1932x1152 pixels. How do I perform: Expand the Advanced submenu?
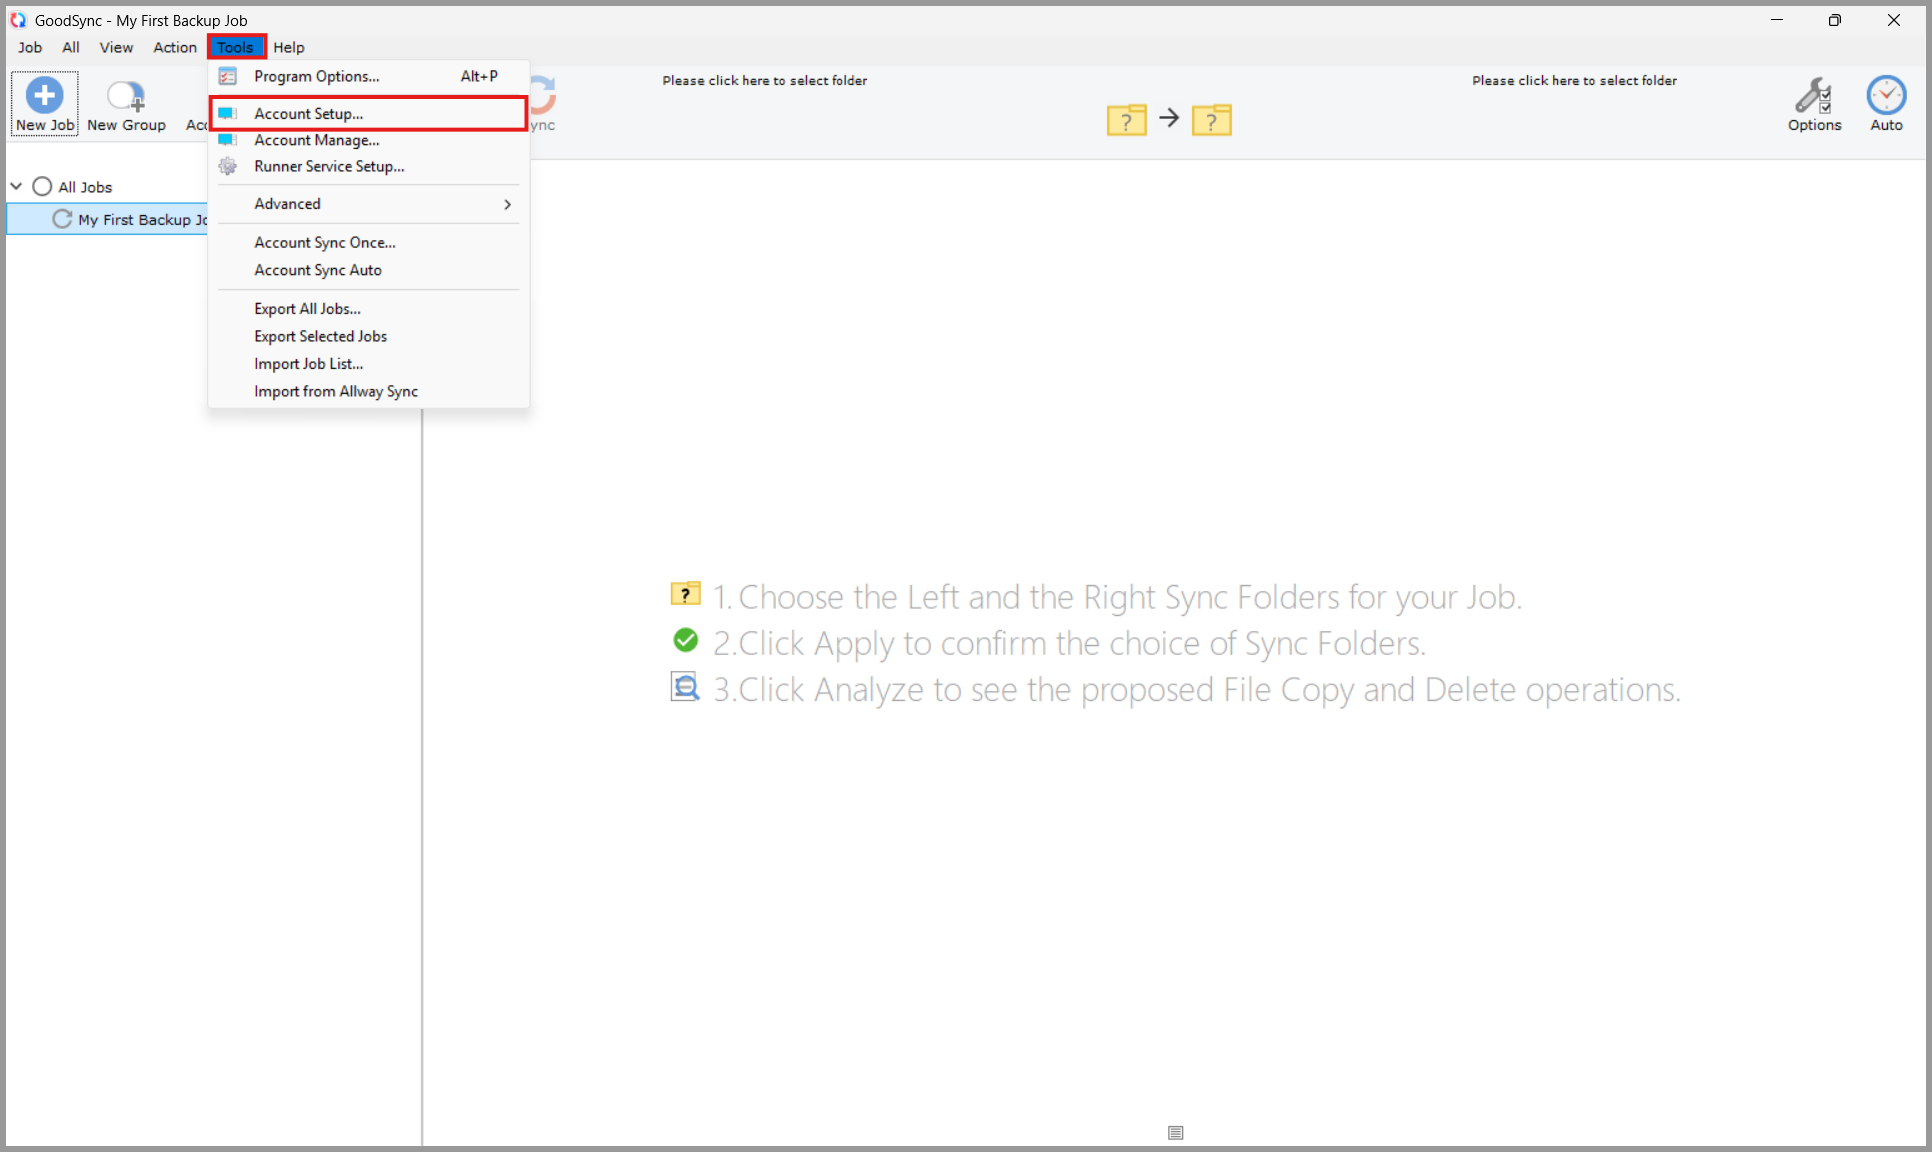[x=369, y=204]
